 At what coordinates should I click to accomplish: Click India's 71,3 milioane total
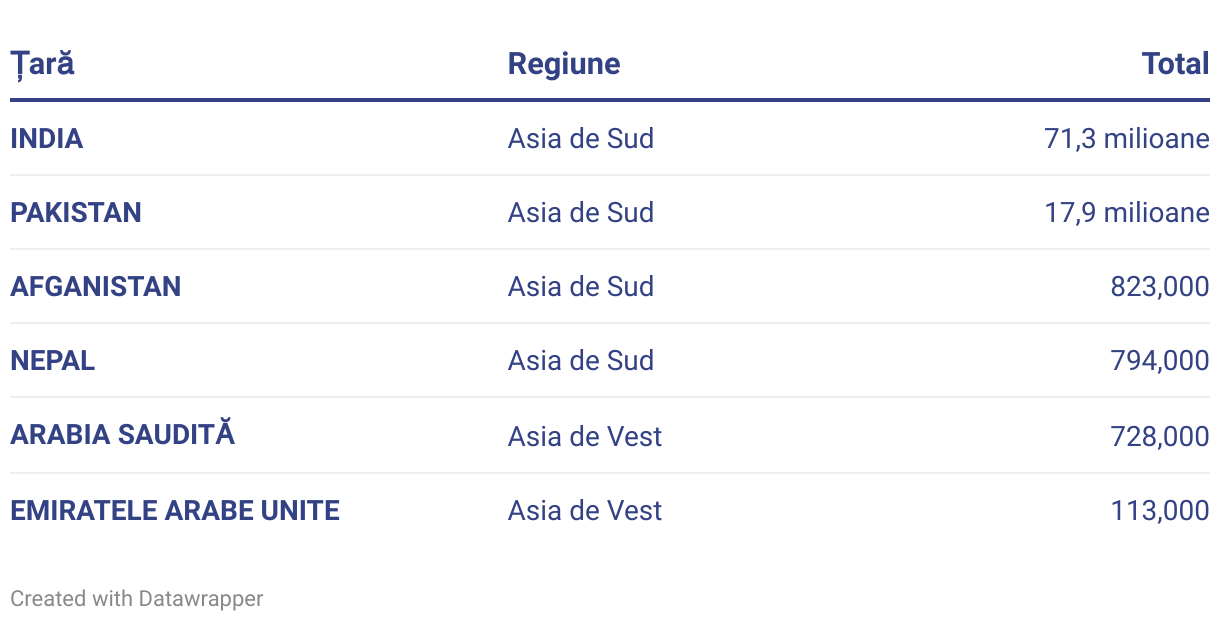[x=1126, y=138]
